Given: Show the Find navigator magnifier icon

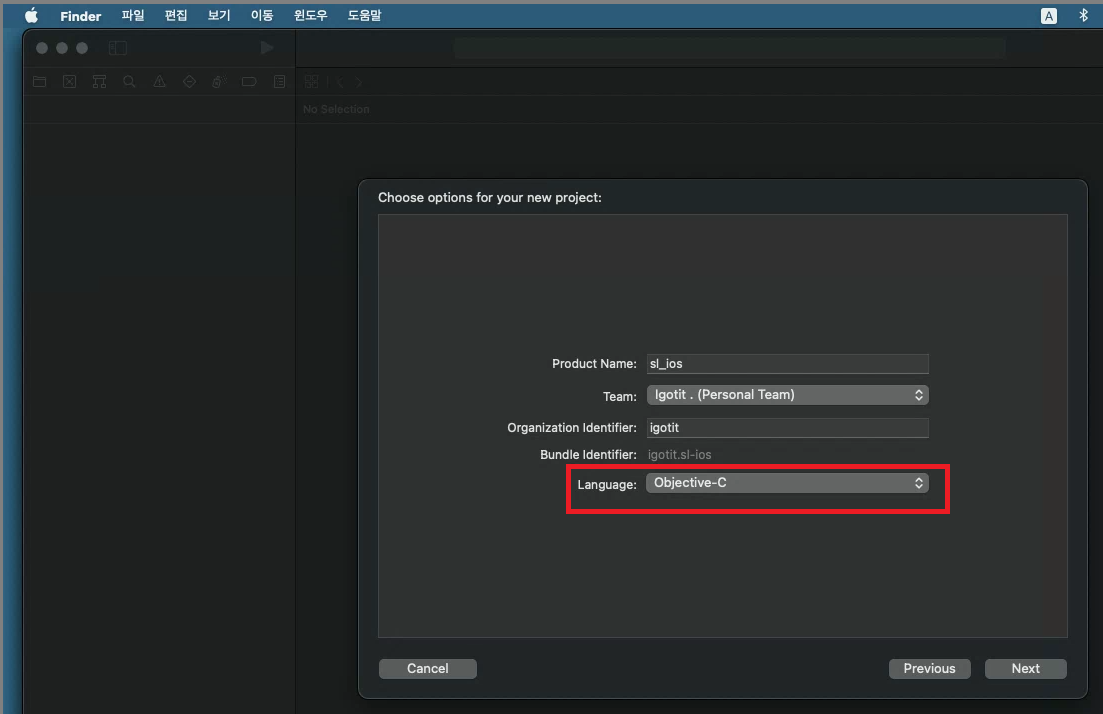Looking at the screenshot, I should (x=129, y=82).
